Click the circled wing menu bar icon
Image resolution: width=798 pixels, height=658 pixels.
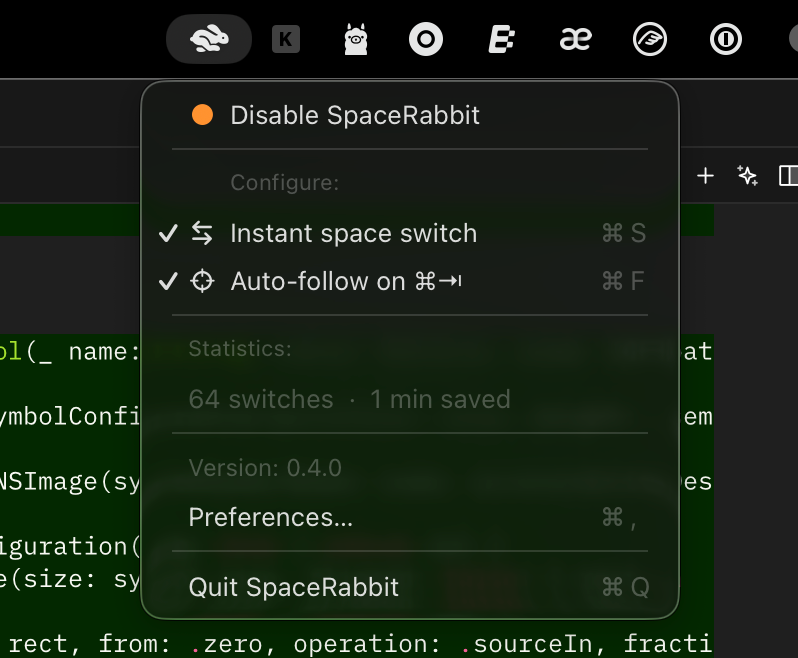[650, 40]
